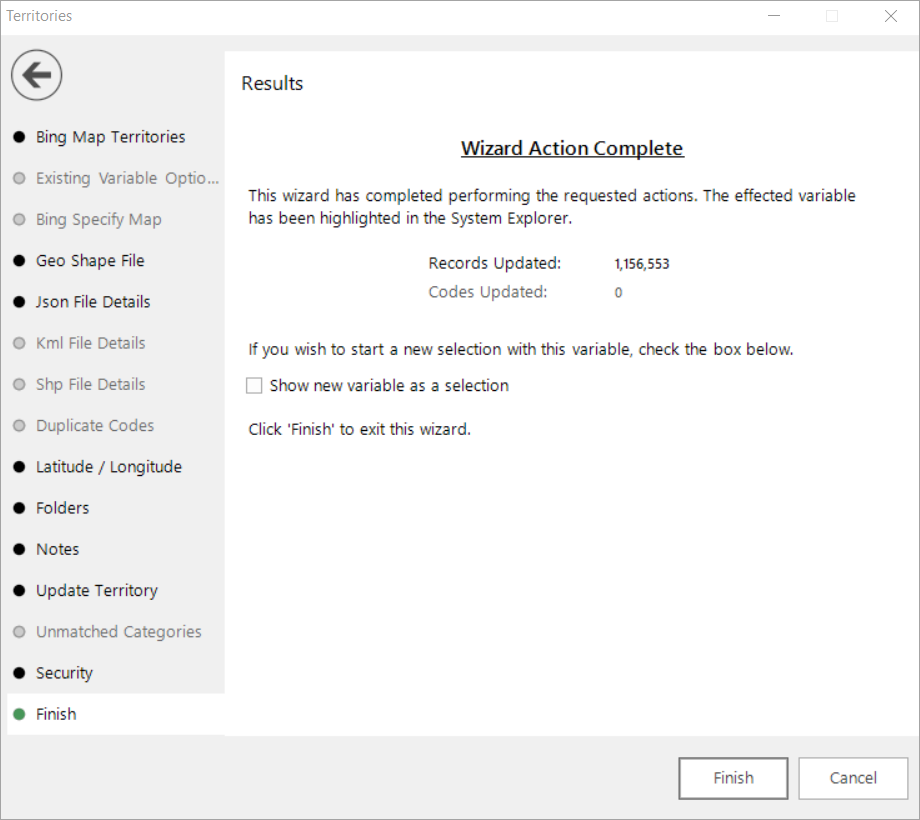Click the gray bullet beside Duplicate Codes
This screenshot has width=920, height=820.
[19, 425]
